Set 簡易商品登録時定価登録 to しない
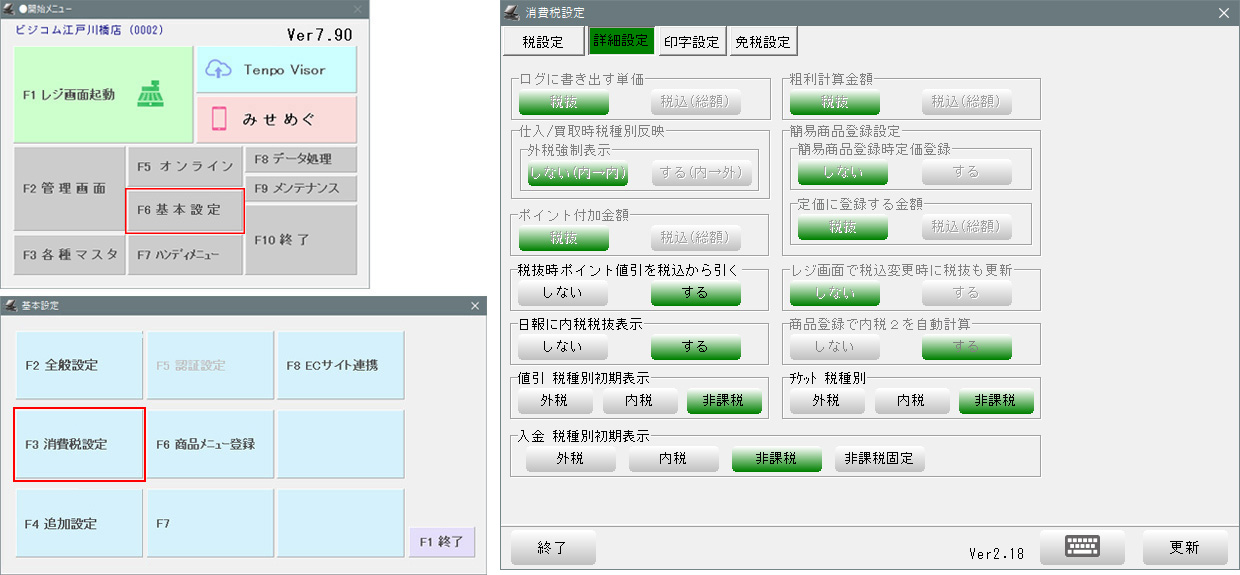 click(x=843, y=172)
